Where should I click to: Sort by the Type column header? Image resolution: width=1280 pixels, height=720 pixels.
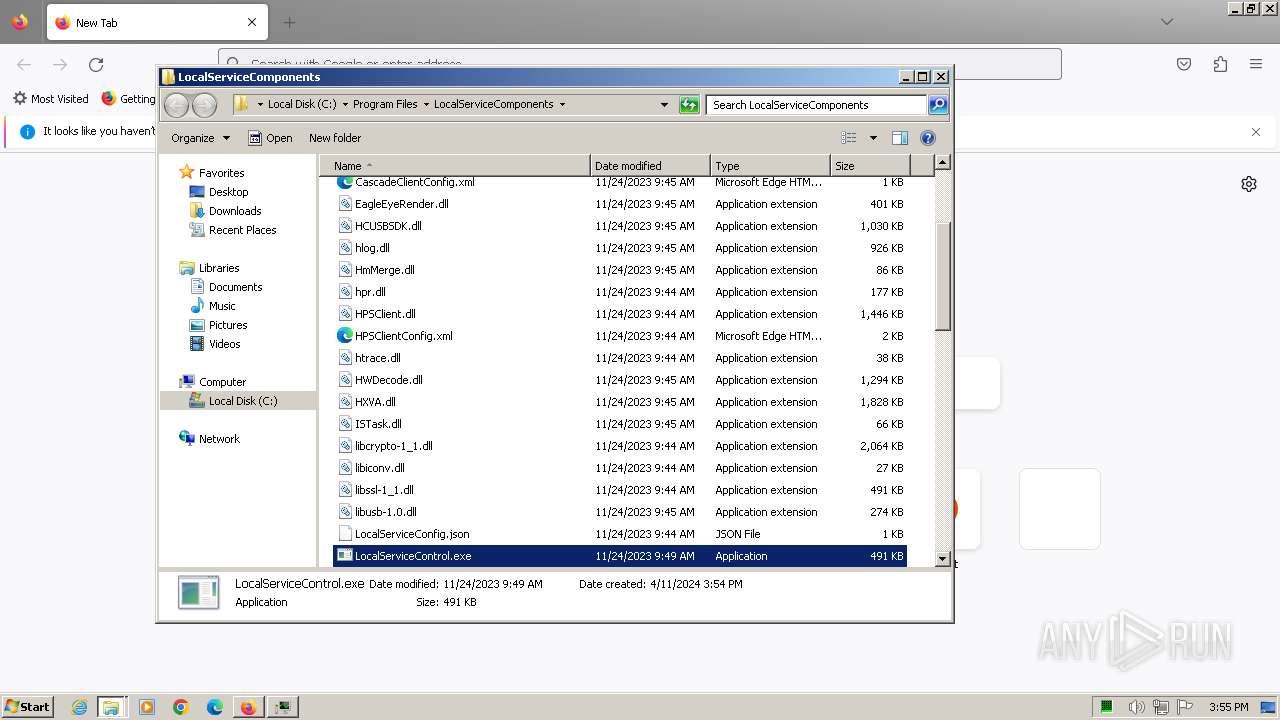pyautogui.click(x=770, y=166)
